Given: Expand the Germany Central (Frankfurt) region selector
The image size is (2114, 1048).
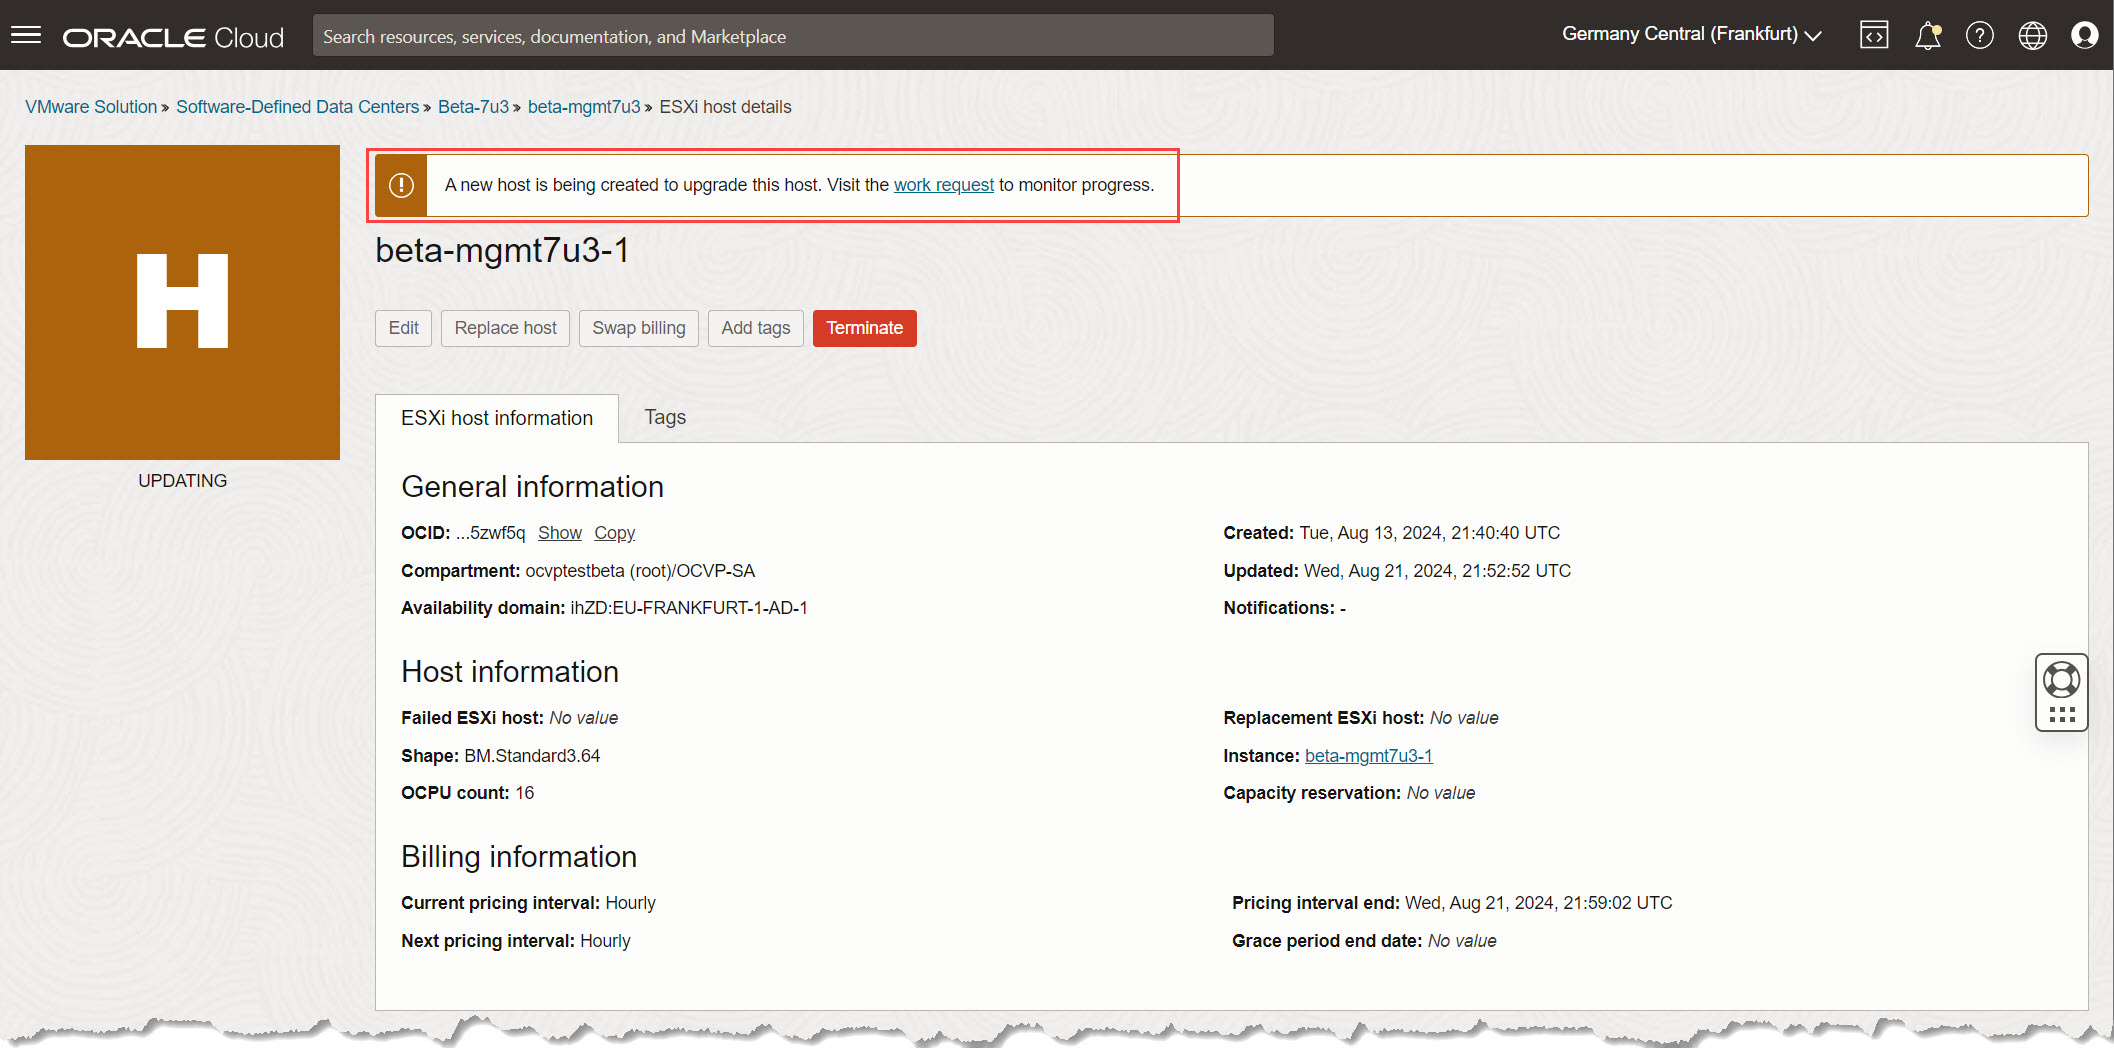Looking at the screenshot, I should 1692,34.
